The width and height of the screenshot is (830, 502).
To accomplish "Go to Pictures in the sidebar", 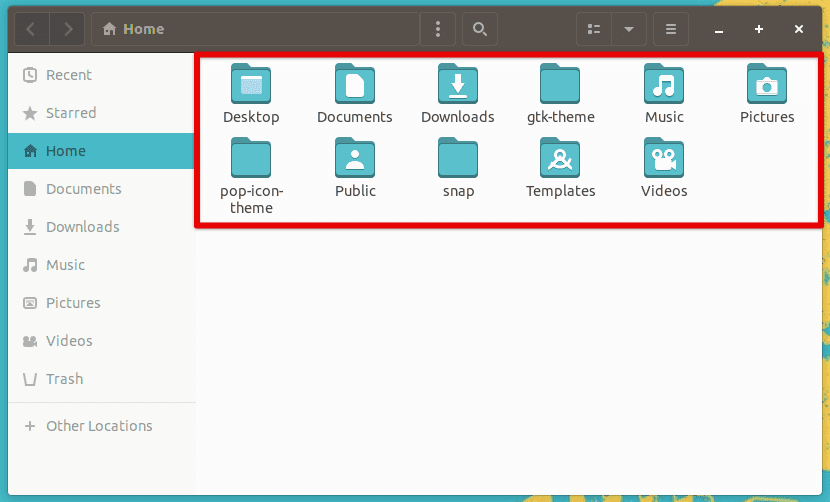I will pos(102,303).
